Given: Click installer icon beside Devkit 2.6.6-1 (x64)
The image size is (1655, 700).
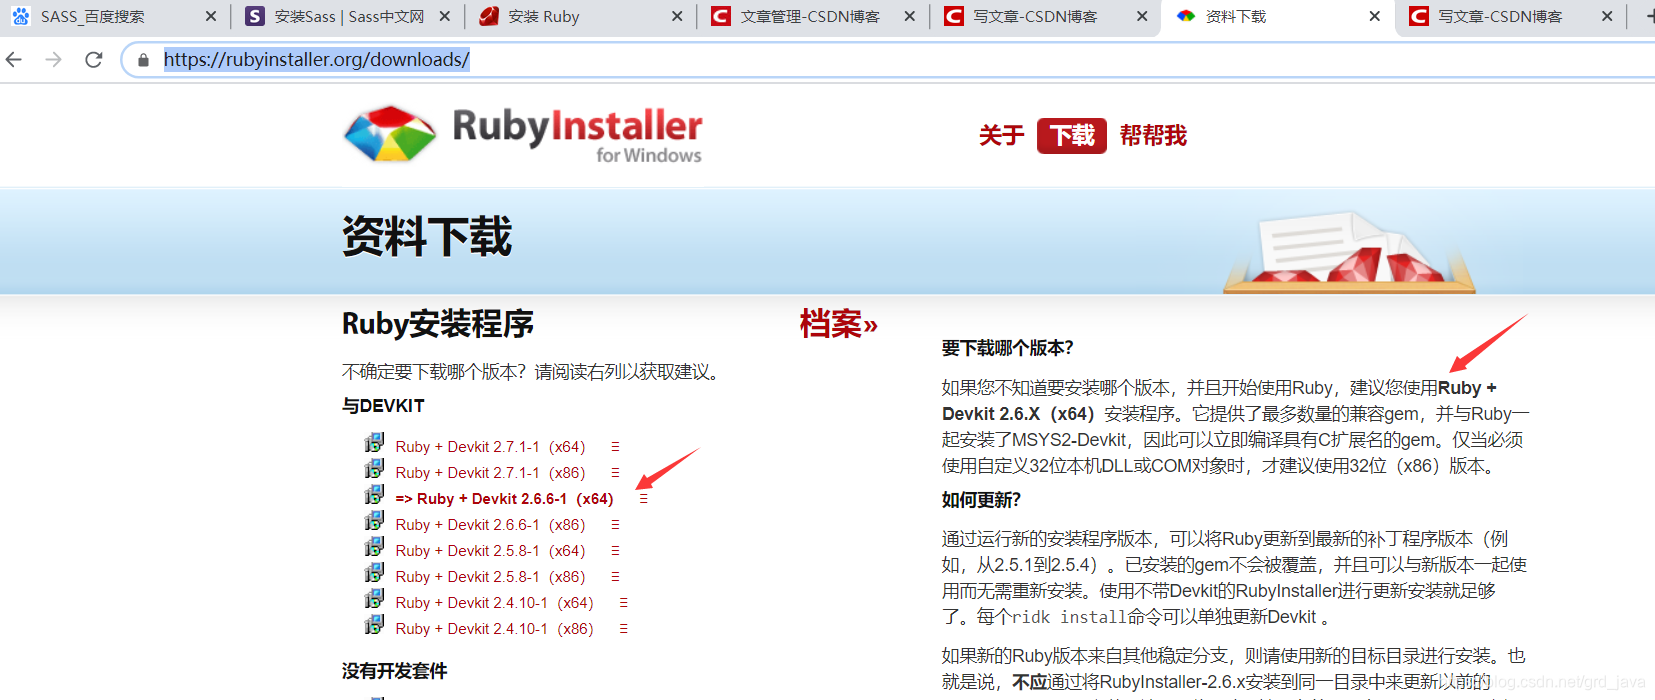Looking at the screenshot, I should tap(374, 495).
